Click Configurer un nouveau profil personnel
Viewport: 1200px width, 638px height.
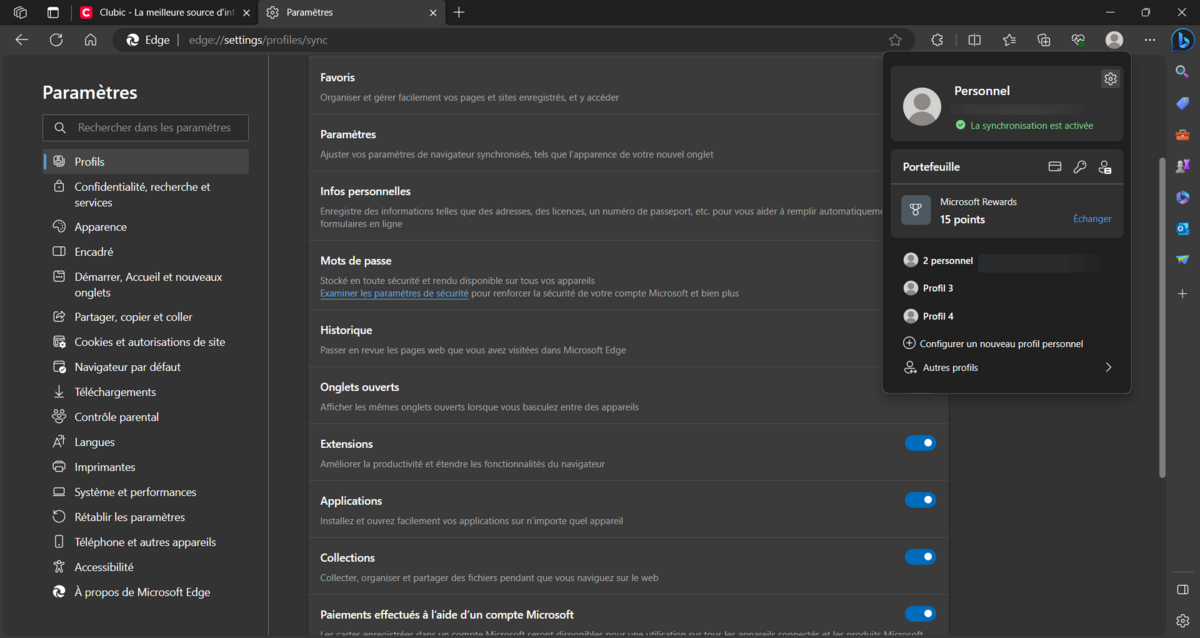point(1007,343)
